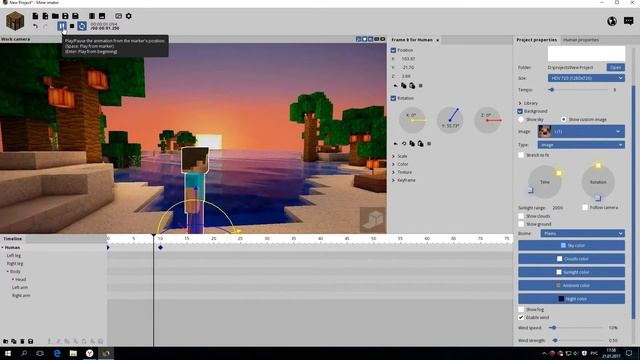Open the background Image dropdown
The width and height of the screenshot is (640, 360).
click(581, 131)
